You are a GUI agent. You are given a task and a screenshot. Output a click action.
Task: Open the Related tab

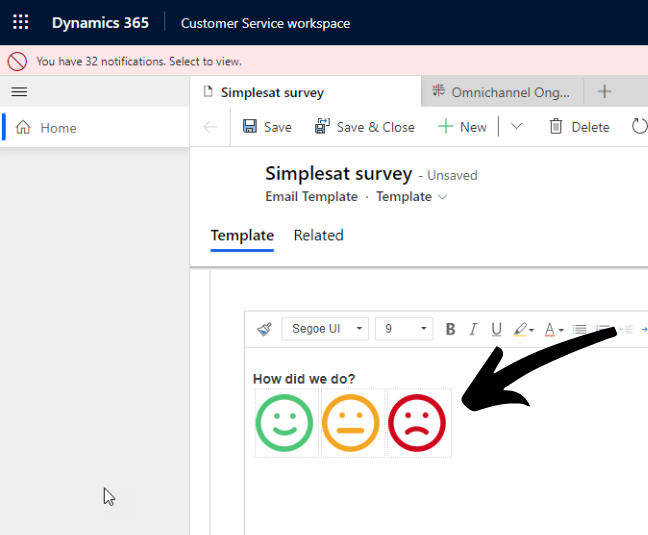point(319,235)
